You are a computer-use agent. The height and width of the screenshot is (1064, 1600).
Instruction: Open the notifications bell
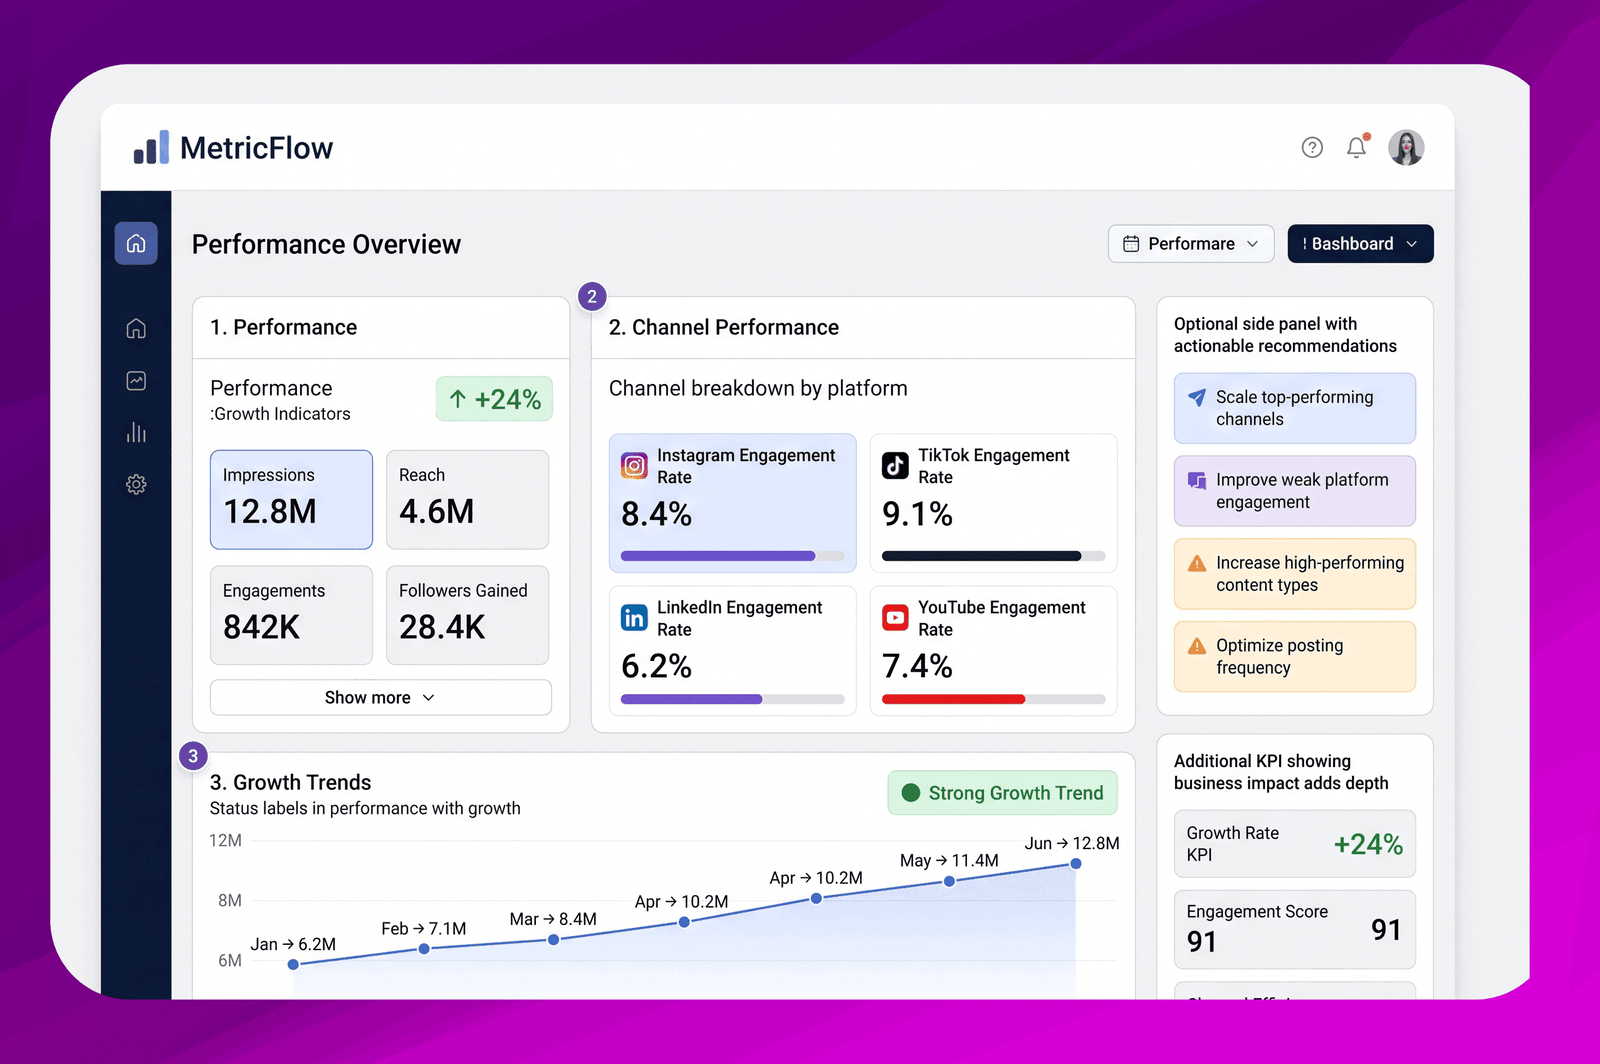click(1357, 147)
